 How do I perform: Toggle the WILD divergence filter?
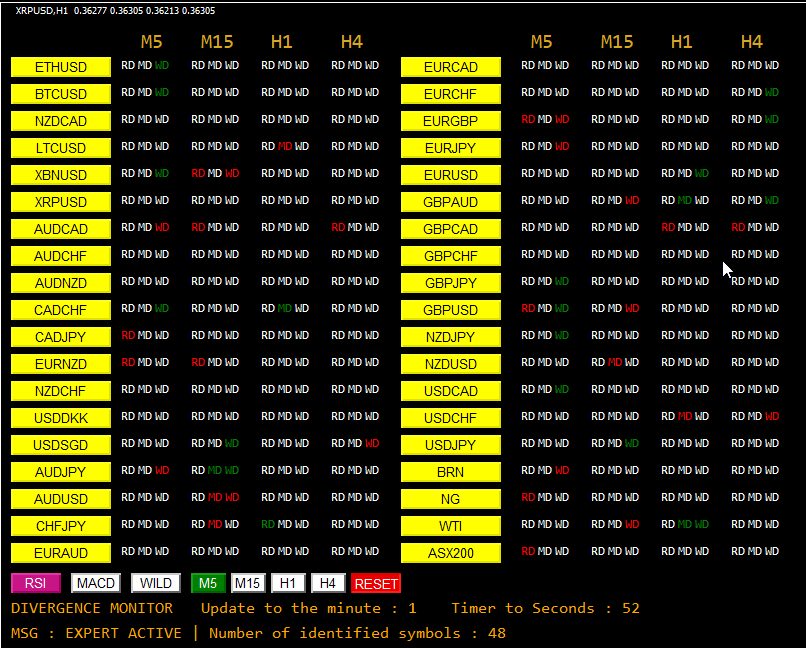pyautogui.click(x=155, y=583)
